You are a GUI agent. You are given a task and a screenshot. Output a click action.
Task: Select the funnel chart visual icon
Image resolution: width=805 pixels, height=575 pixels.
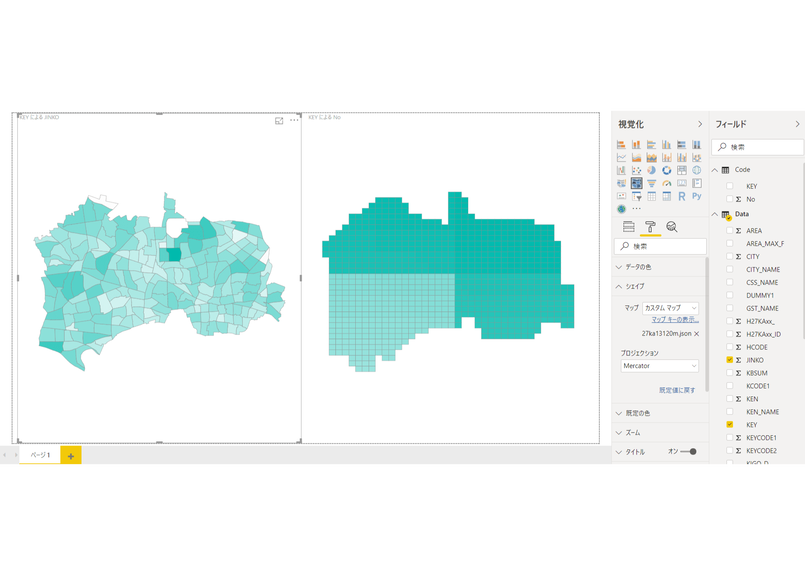point(651,184)
